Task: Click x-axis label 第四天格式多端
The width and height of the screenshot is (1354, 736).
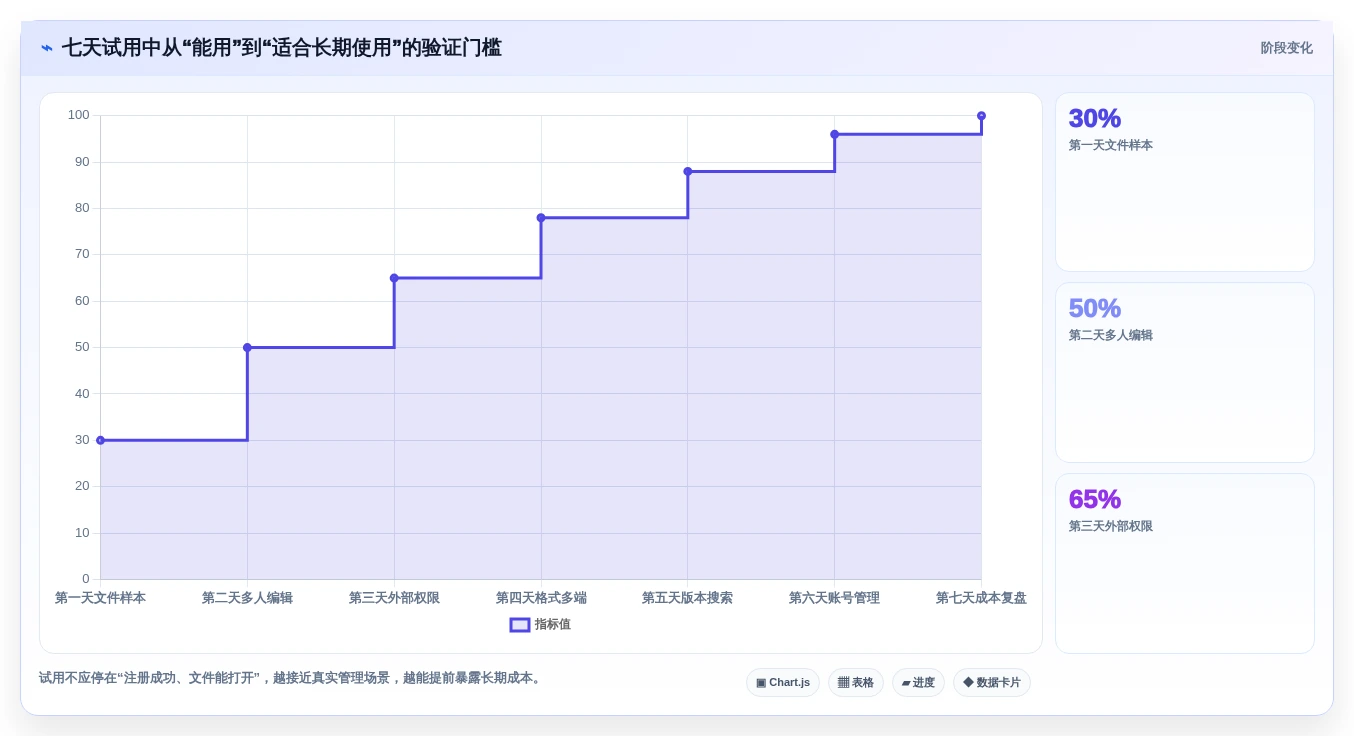Action: point(541,598)
